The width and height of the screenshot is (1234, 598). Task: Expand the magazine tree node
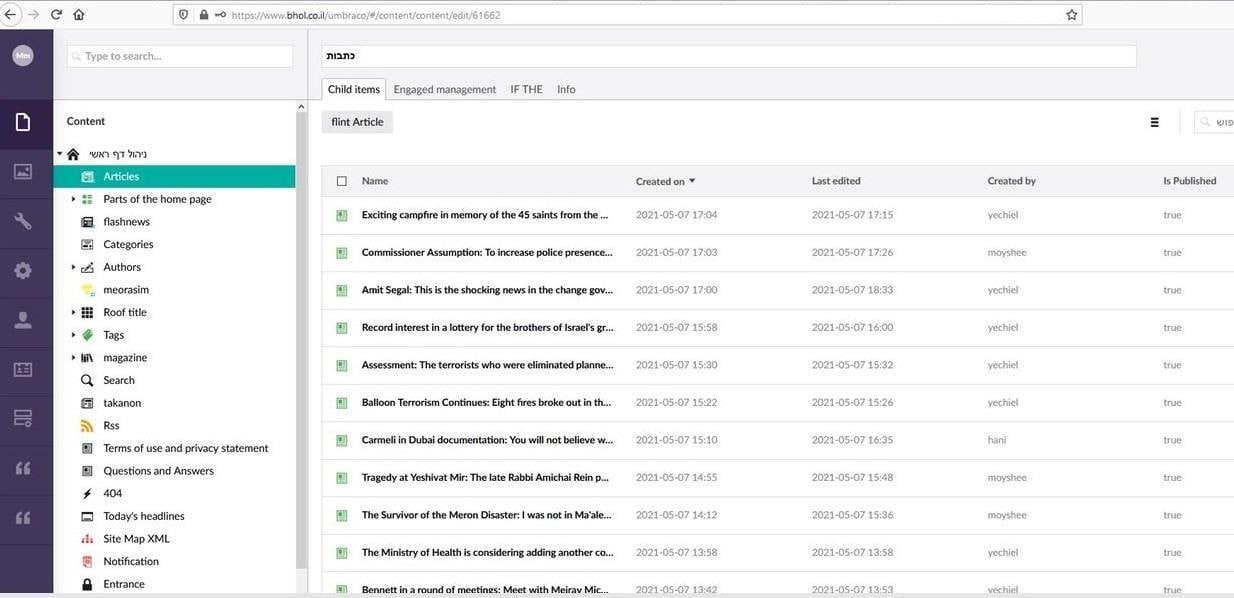click(73, 358)
